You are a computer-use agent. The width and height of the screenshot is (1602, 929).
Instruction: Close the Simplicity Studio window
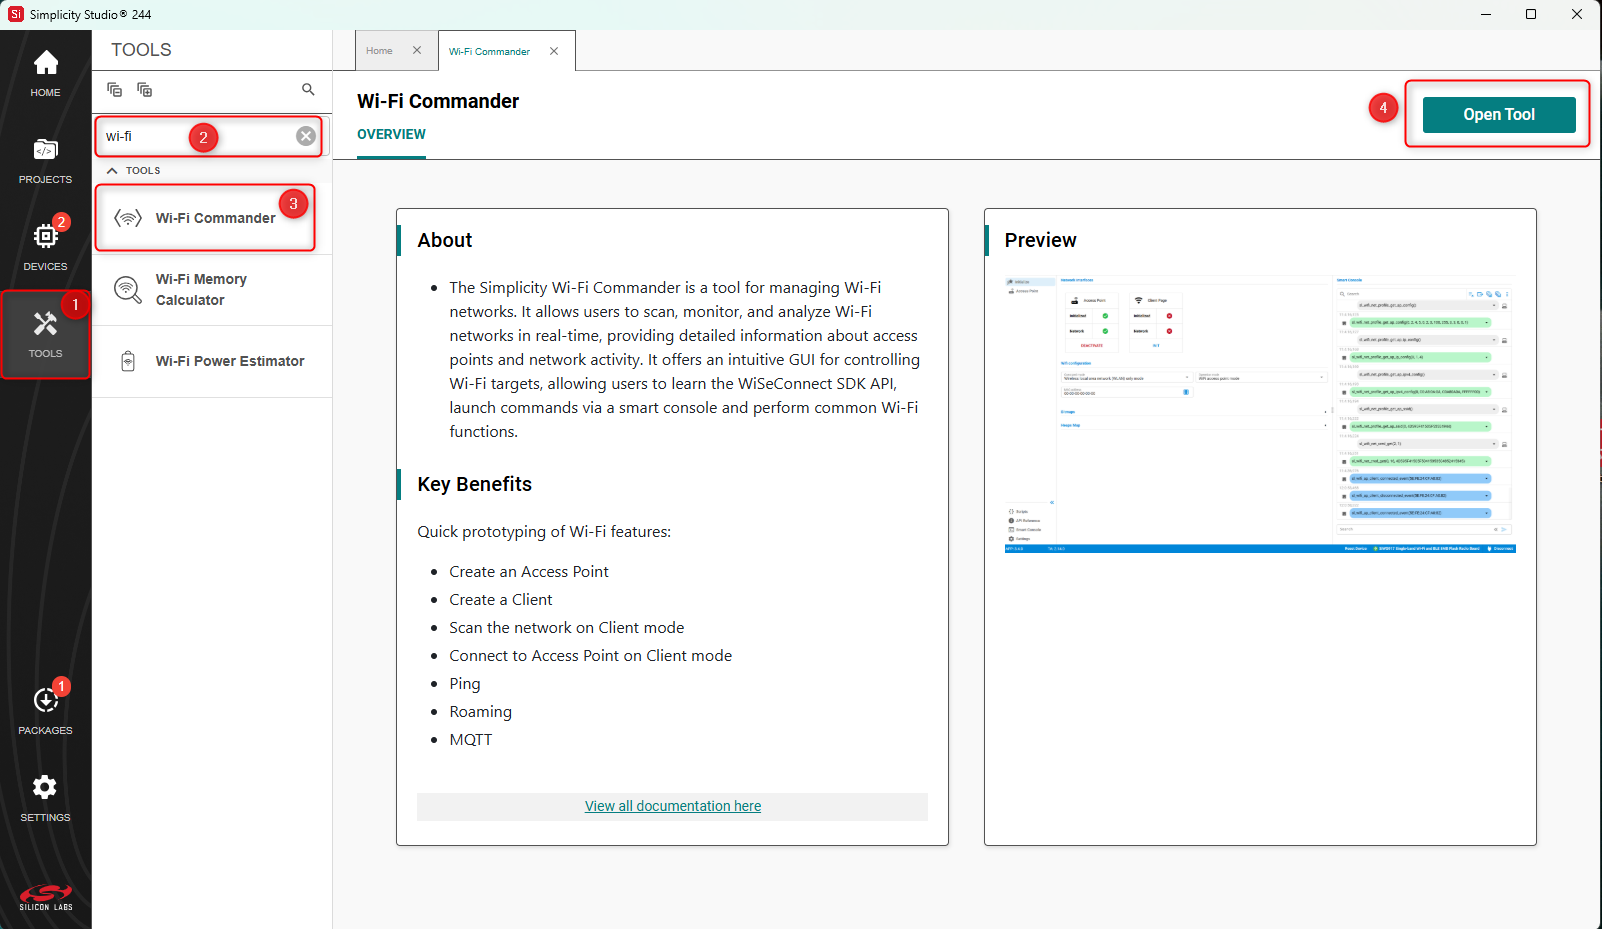click(1577, 14)
